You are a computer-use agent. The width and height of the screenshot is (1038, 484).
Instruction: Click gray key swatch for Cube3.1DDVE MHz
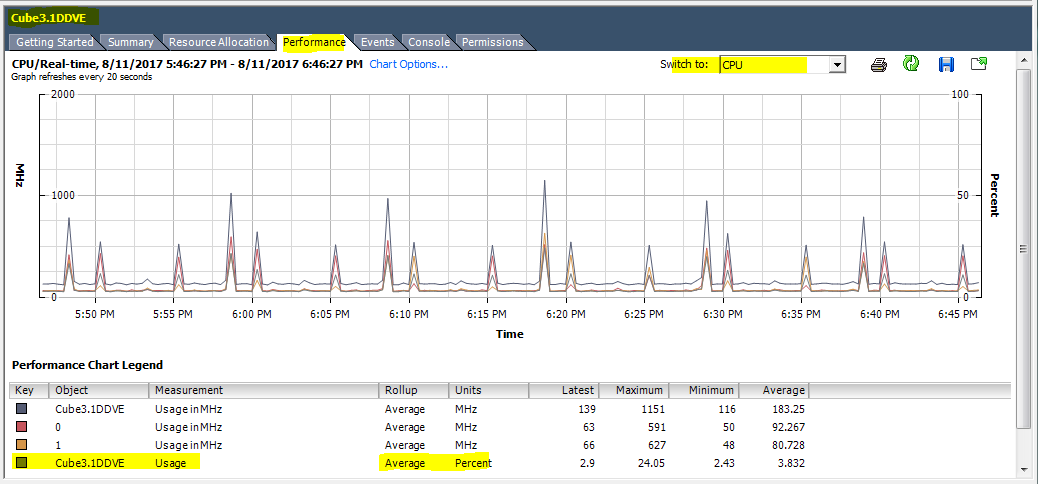pos(22,409)
